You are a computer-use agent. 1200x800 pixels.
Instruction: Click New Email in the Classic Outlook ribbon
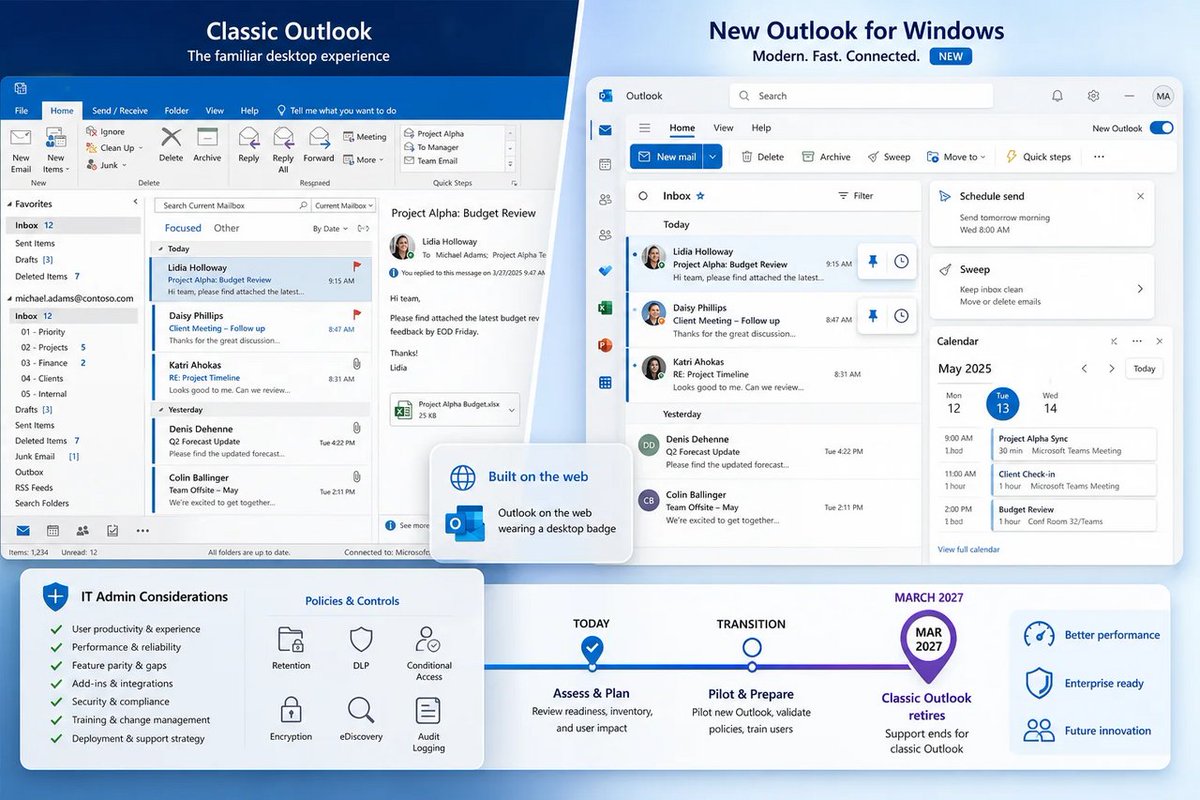click(21, 150)
